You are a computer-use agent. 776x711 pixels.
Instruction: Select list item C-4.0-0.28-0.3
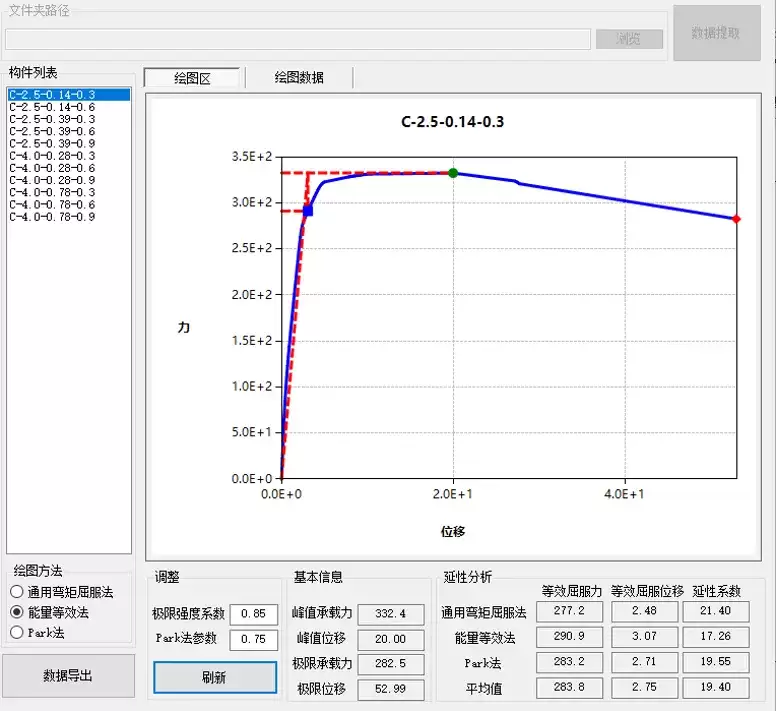click(x=69, y=156)
